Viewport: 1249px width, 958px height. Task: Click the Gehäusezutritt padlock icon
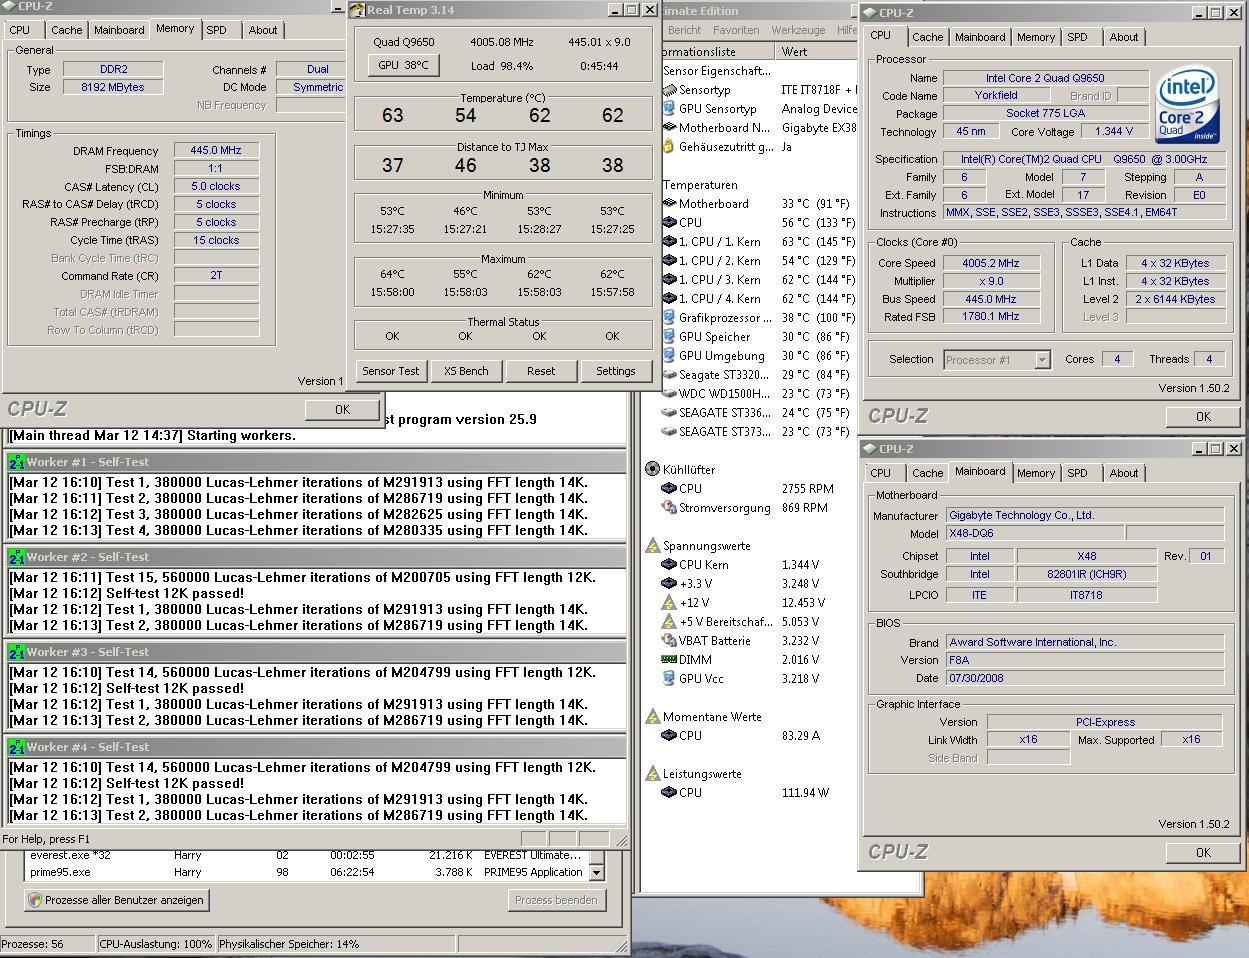(669, 147)
